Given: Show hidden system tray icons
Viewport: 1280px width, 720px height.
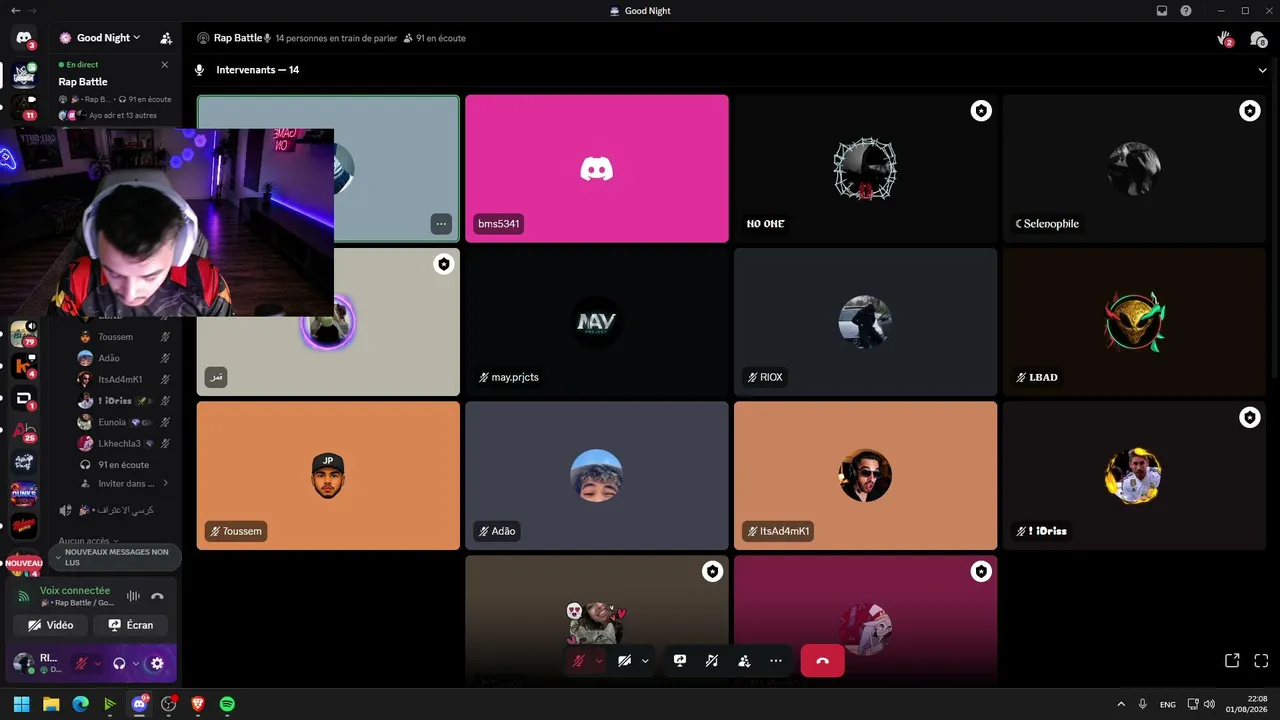Looking at the screenshot, I should (x=1120, y=704).
